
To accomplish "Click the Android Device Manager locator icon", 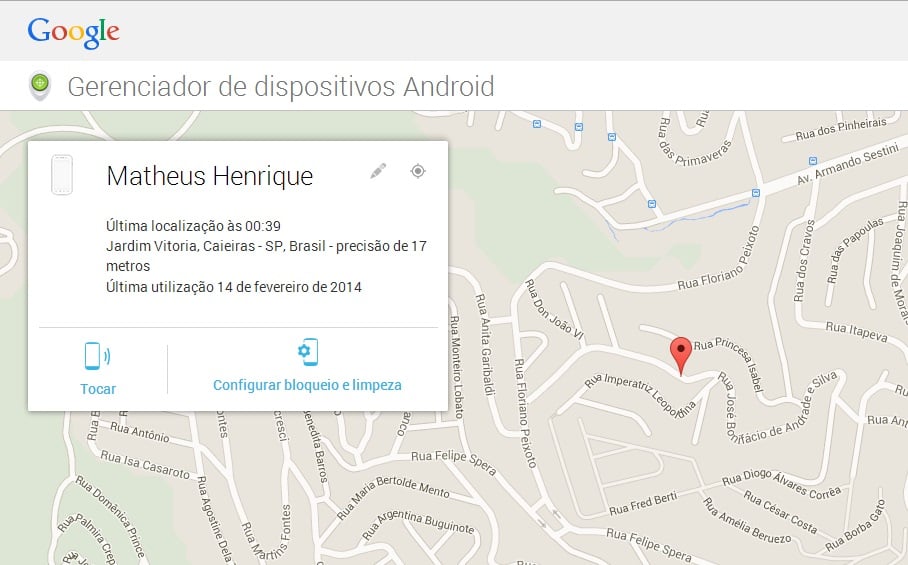I will [39, 86].
